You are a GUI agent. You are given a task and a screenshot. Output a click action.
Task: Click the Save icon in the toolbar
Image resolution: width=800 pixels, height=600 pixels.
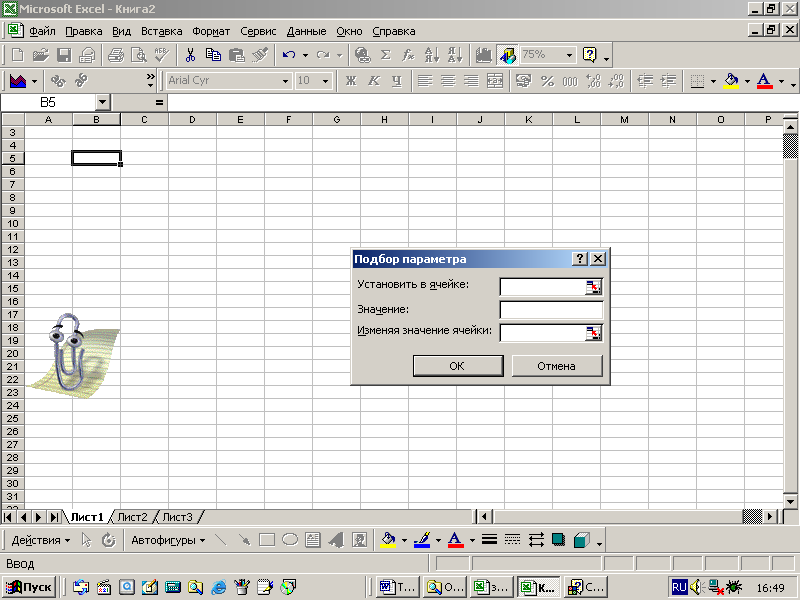click(x=63, y=55)
